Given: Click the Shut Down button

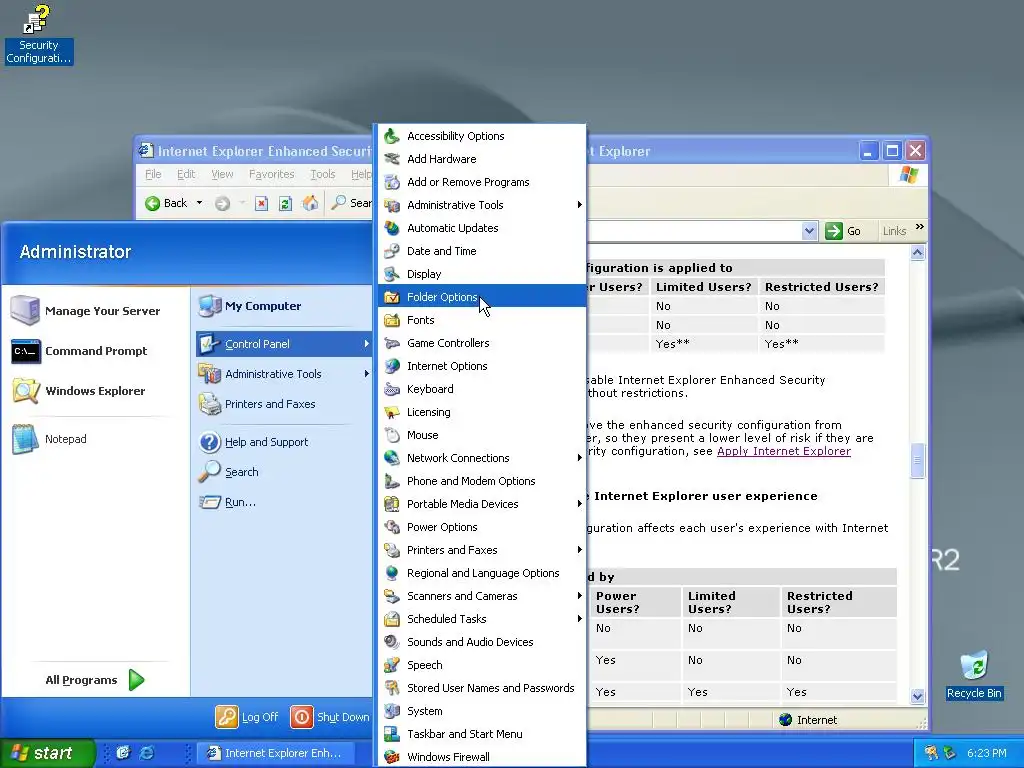Looking at the screenshot, I should coord(330,717).
